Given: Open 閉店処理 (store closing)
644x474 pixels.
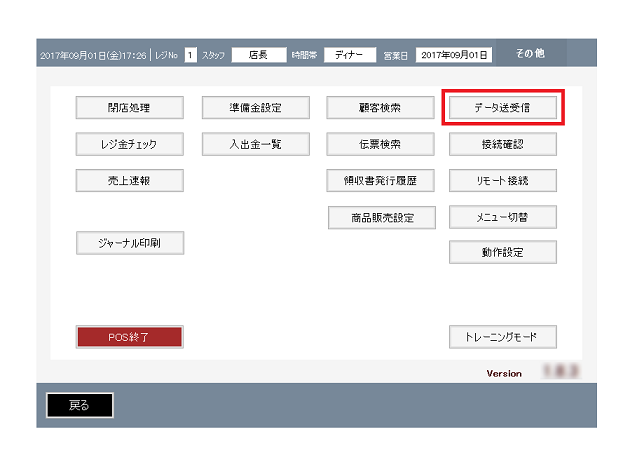Looking at the screenshot, I should pyautogui.click(x=129, y=108).
